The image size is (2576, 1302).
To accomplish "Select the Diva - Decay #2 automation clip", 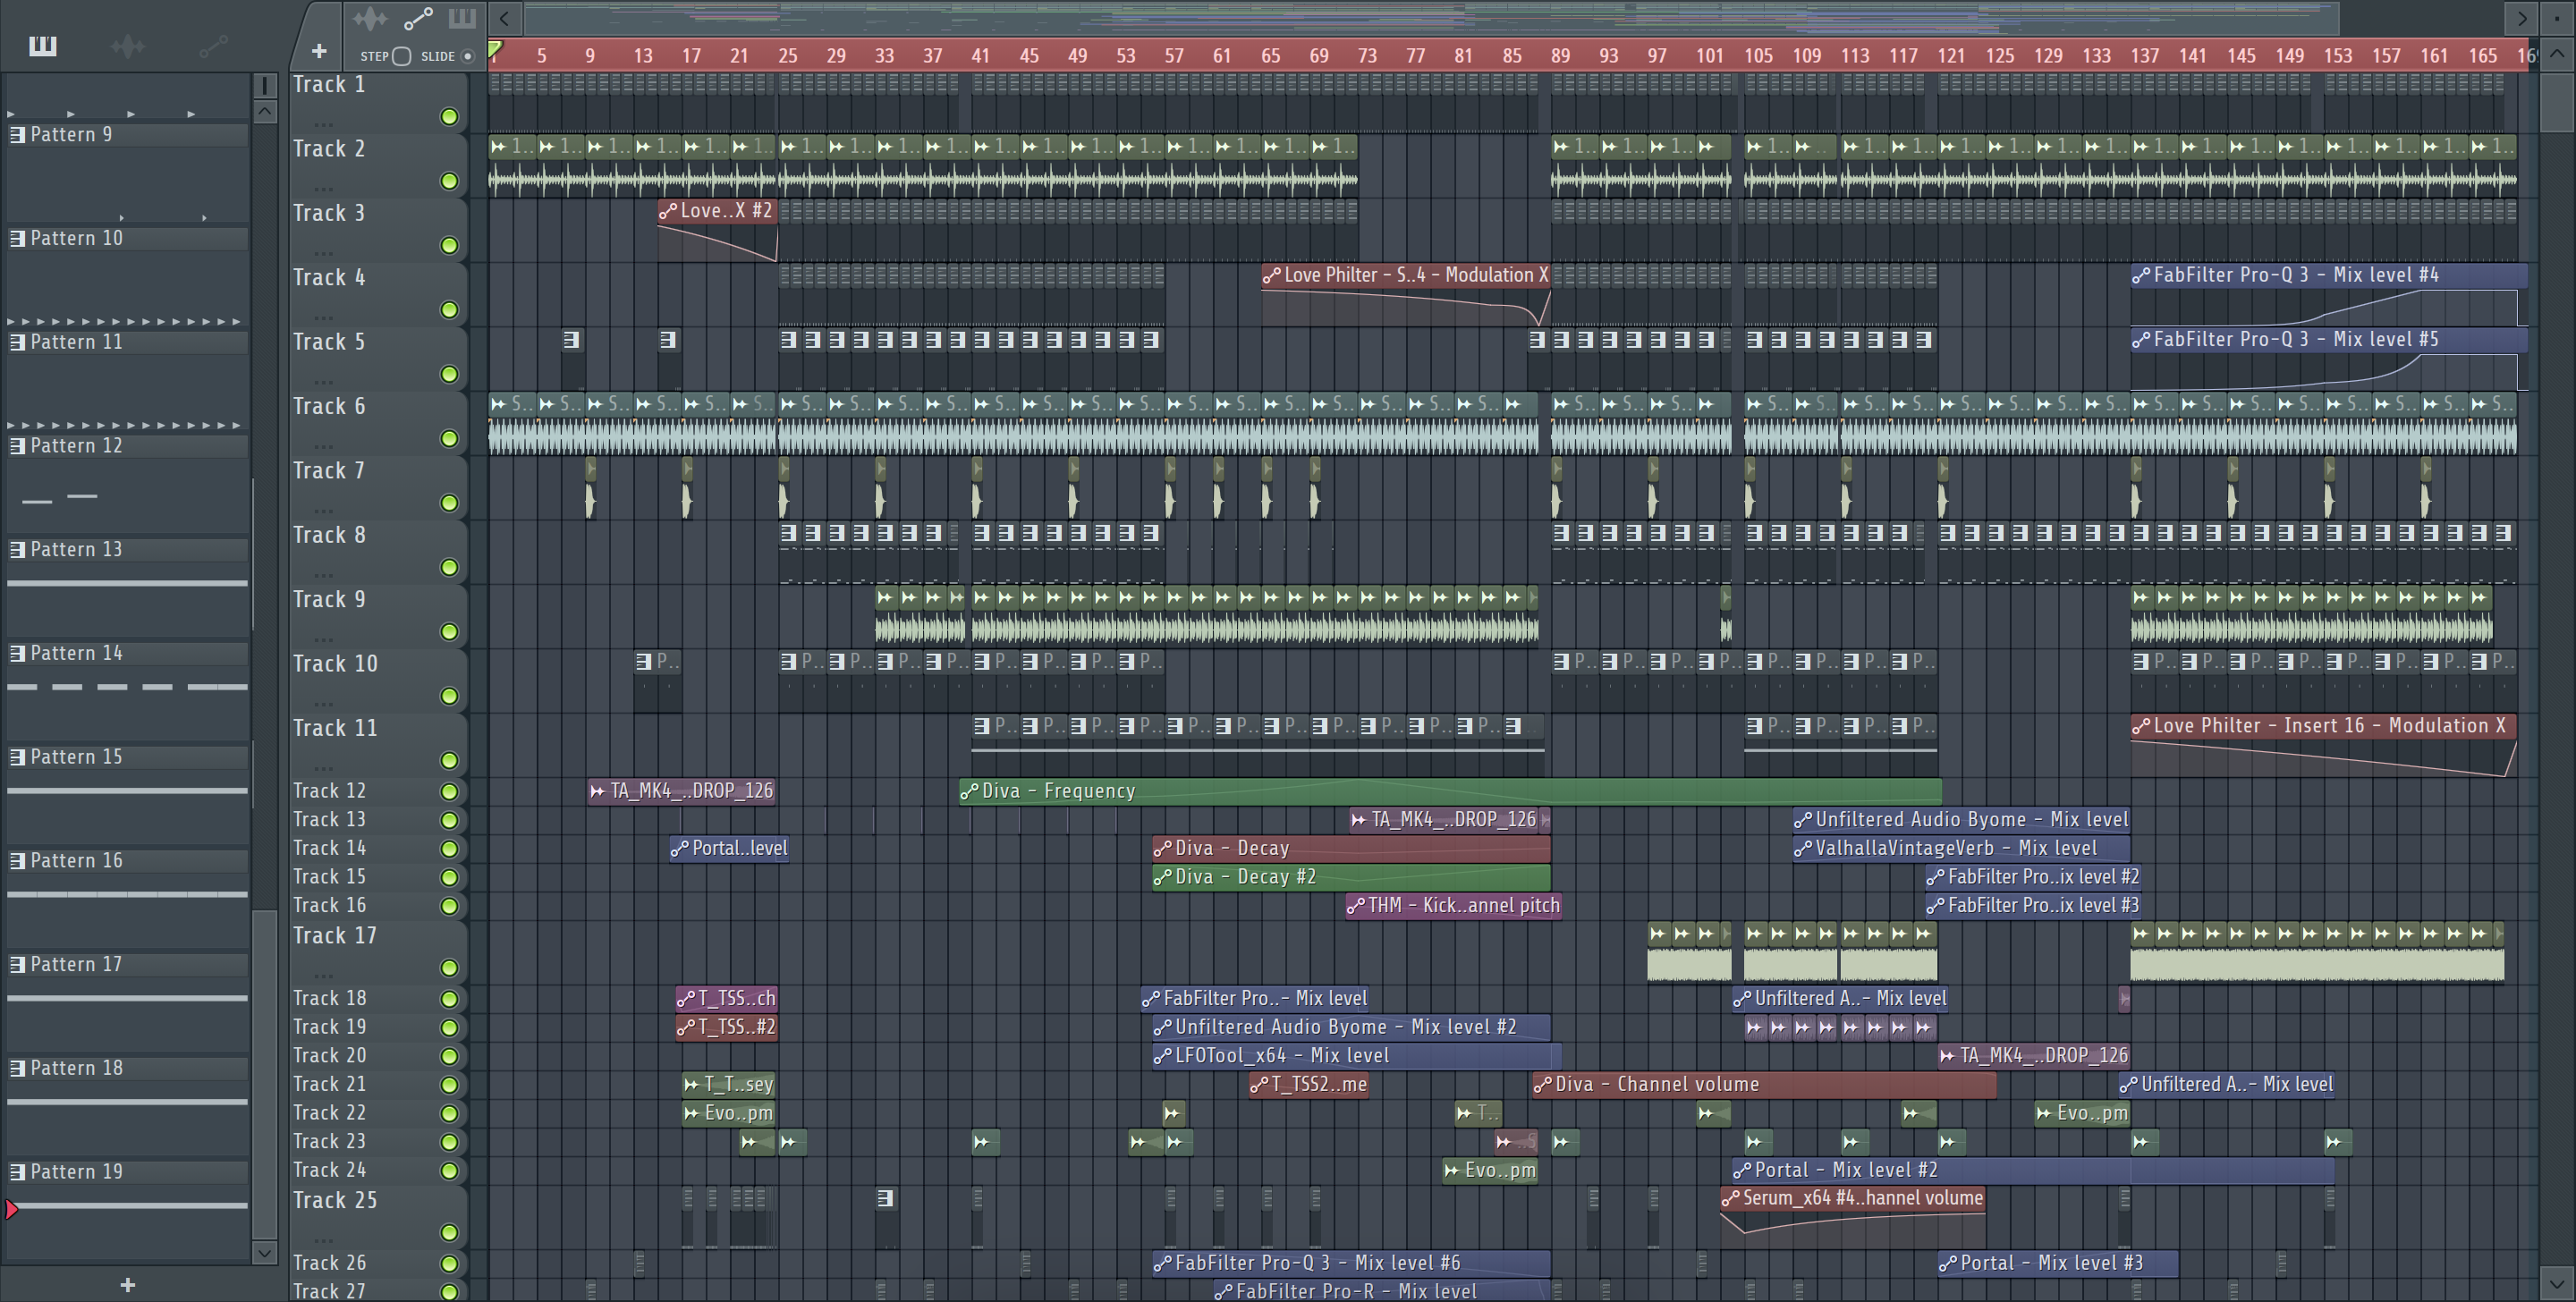I will [1351, 877].
